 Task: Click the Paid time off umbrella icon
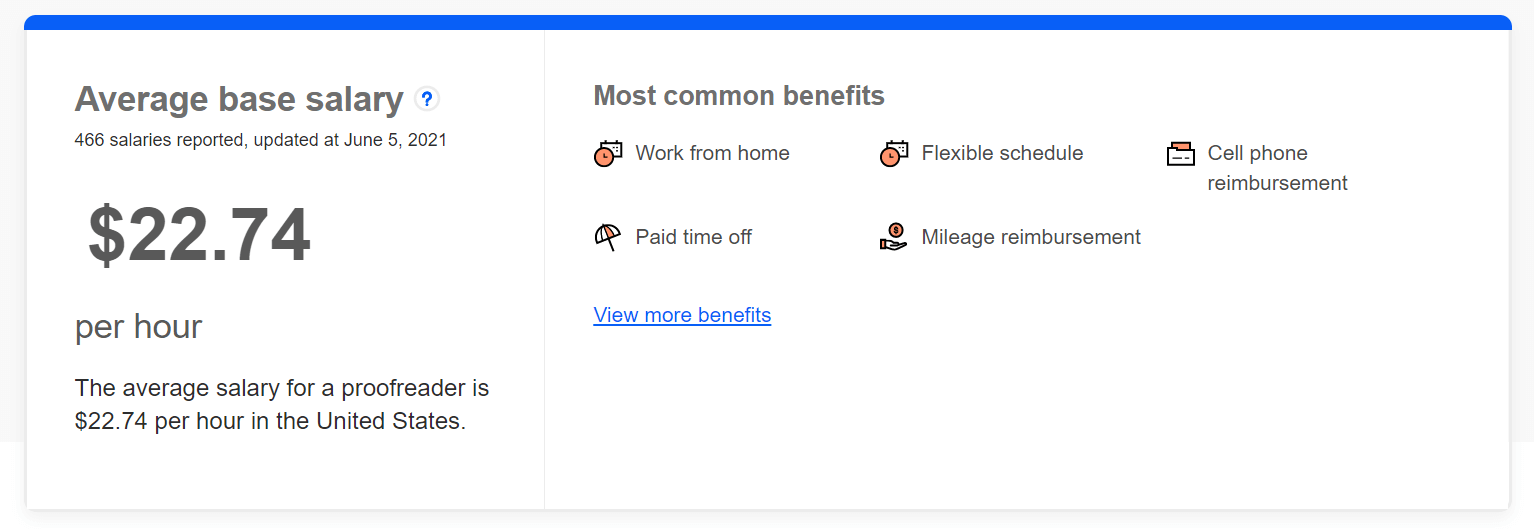tap(607, 237)
